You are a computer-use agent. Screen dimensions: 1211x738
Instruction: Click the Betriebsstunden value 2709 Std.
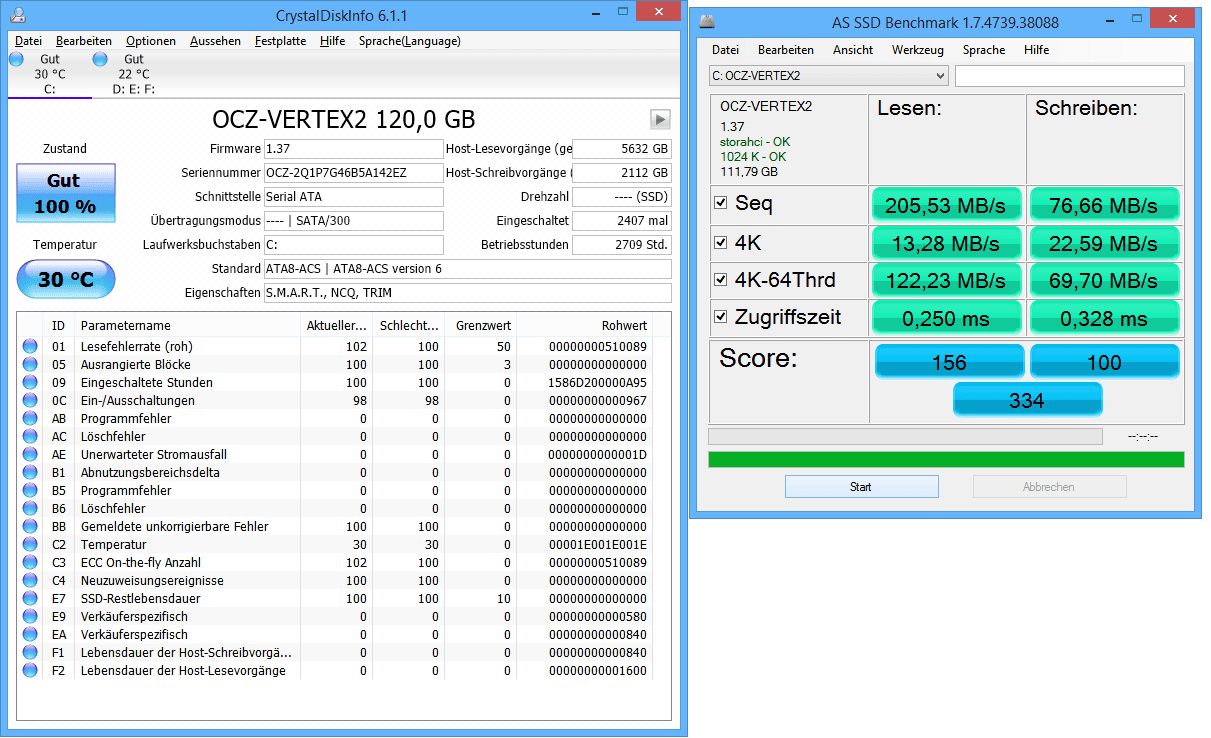621,245
